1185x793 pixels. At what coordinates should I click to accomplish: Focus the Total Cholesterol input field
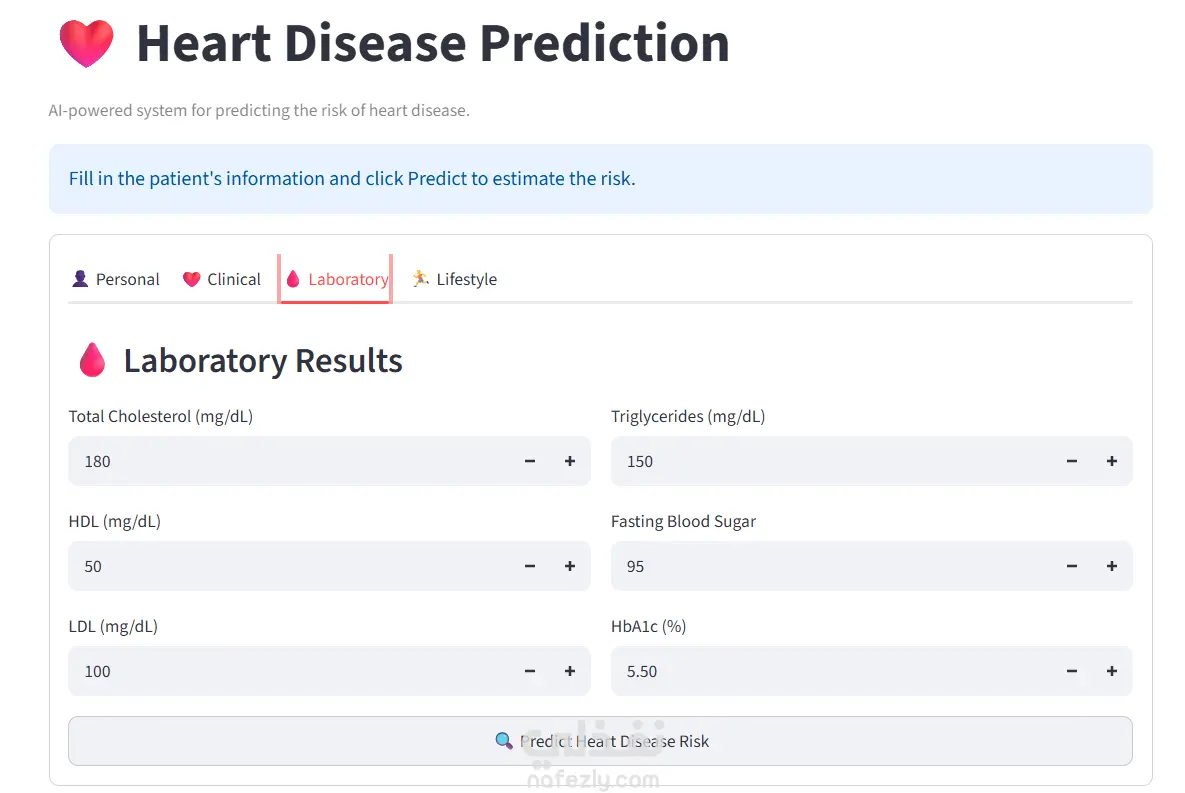289,461
